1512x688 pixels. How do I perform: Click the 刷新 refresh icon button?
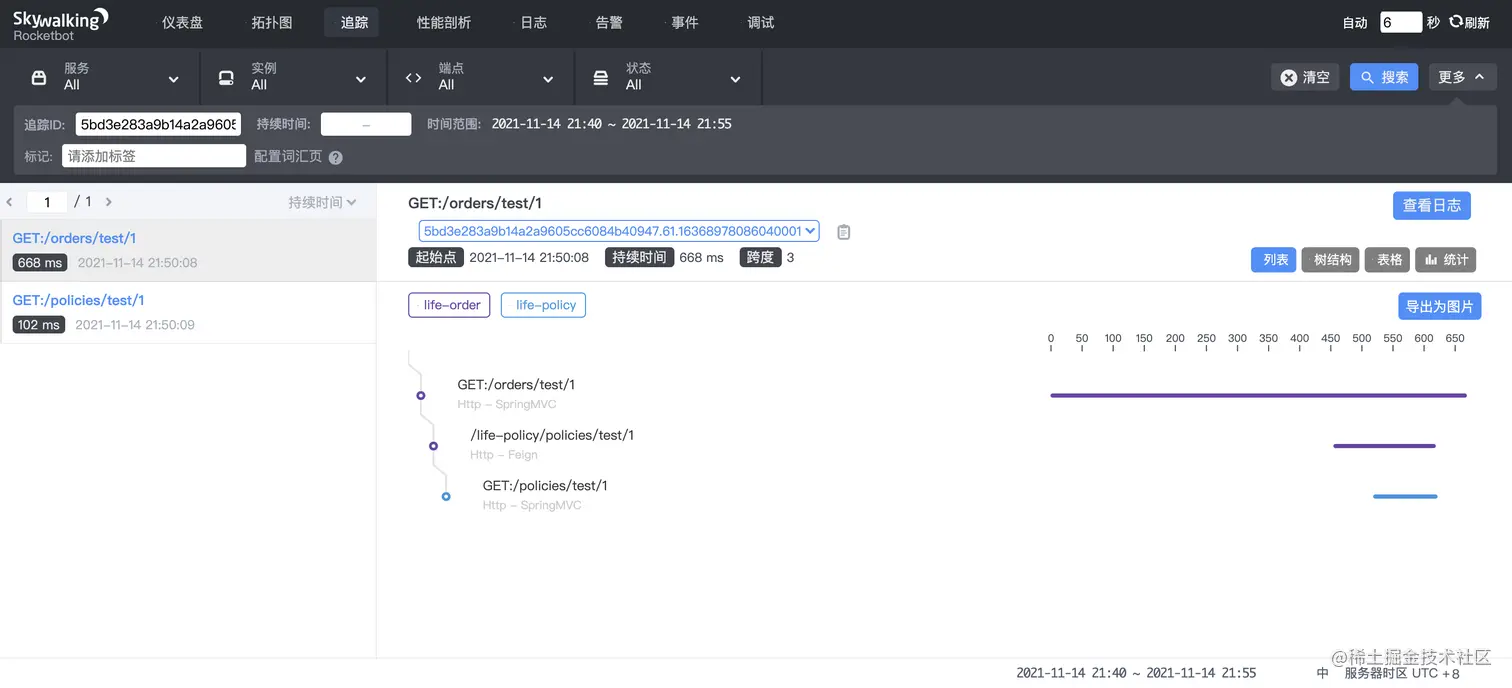coord(1470,22)
